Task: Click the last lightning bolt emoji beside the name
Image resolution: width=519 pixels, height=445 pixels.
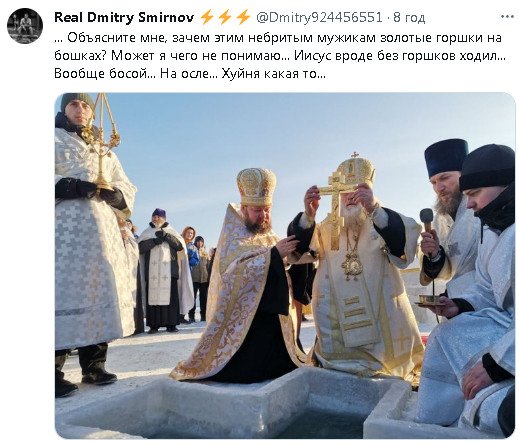Action: click(x=243, y=17)
